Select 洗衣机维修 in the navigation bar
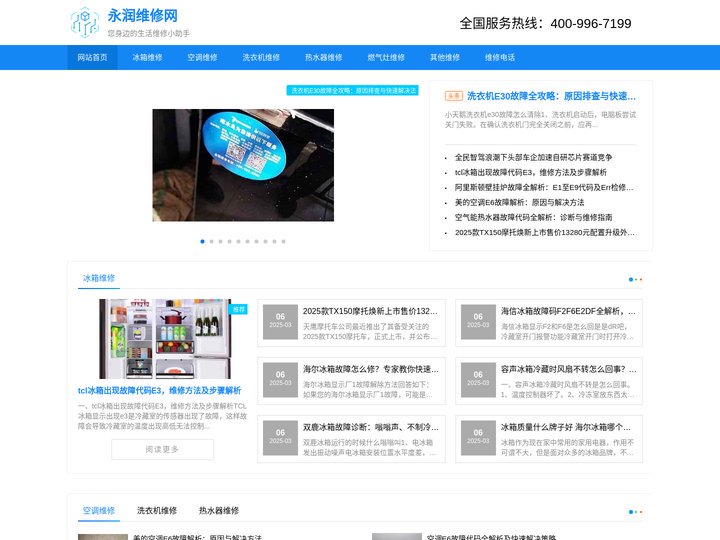This screenshot has width=720, height=540. 261,57
